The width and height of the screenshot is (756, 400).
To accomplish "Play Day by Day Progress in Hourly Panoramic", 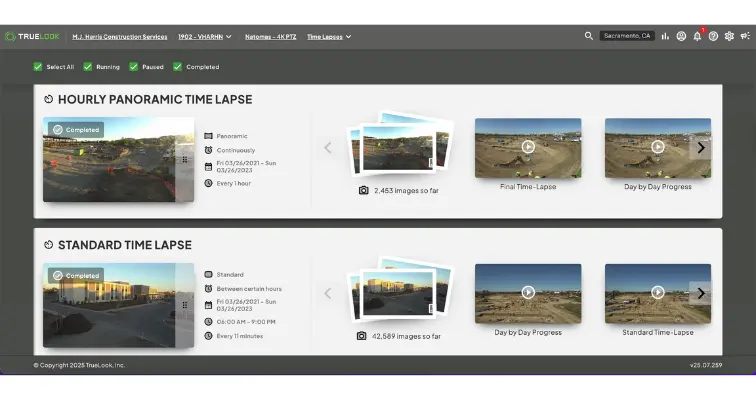I will pyautogui.click(x=658, y=148).
